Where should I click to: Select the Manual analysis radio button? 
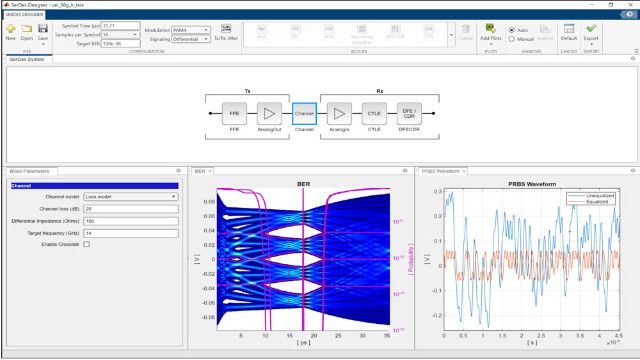click(x=511, y=39)
